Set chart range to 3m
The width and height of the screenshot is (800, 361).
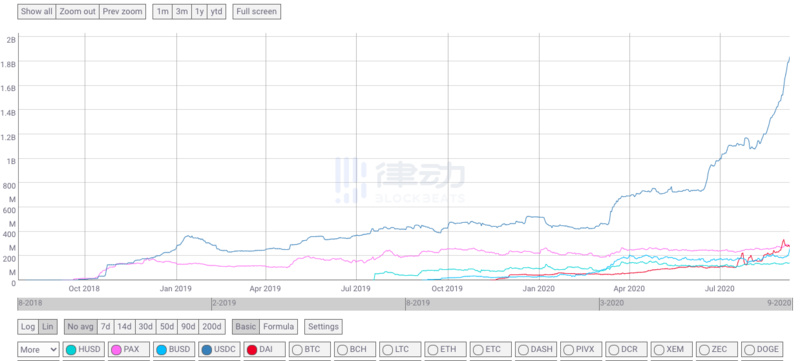pos(182,12)
